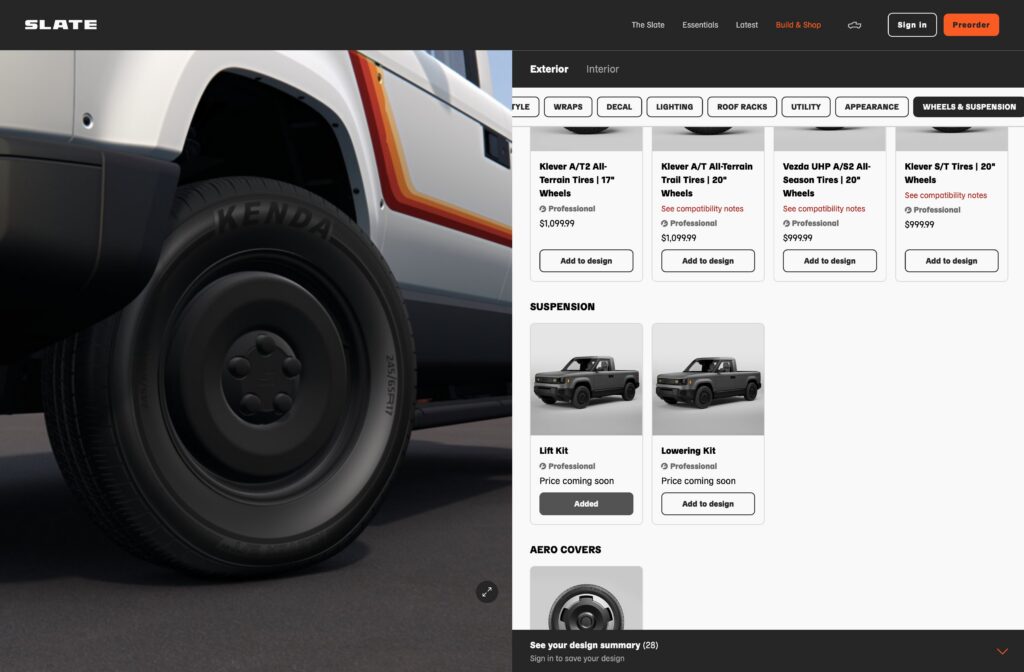Open the Essentials menu item
Image resolution: width=1024 pixels, height=672 pixels.
point(700,25)
